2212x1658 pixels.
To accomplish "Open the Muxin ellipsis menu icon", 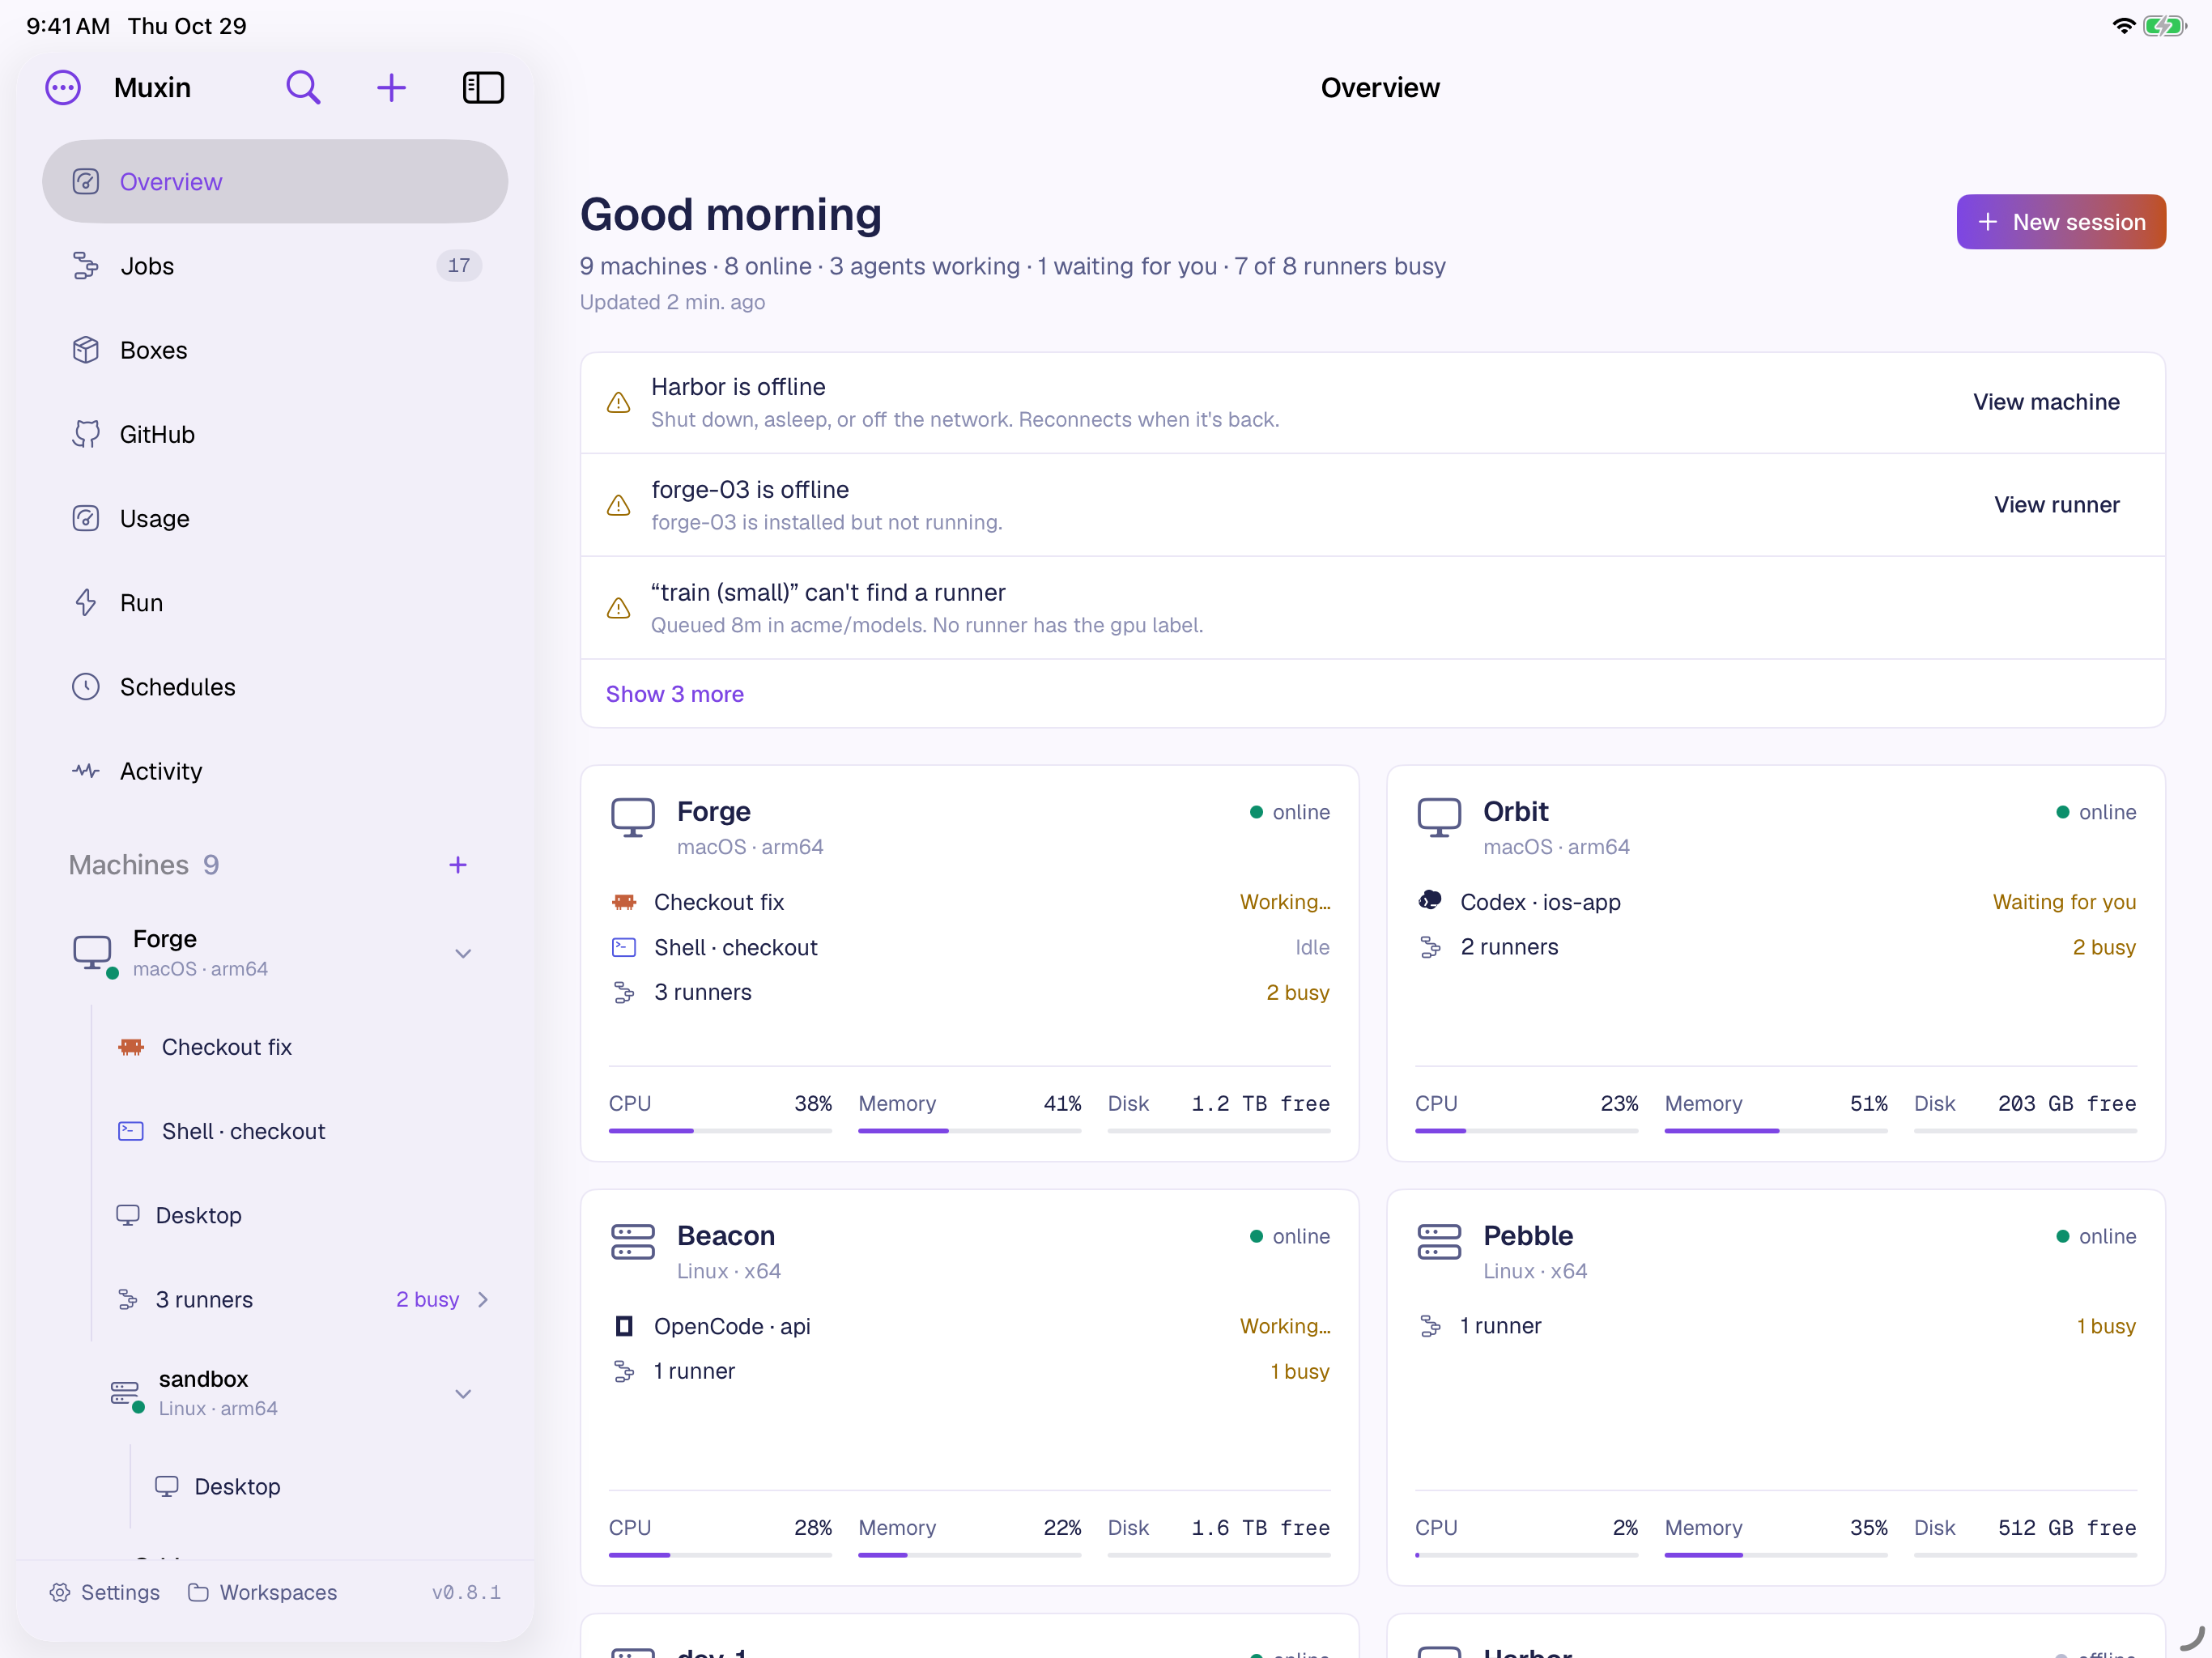I will click(x=63, y=88).
